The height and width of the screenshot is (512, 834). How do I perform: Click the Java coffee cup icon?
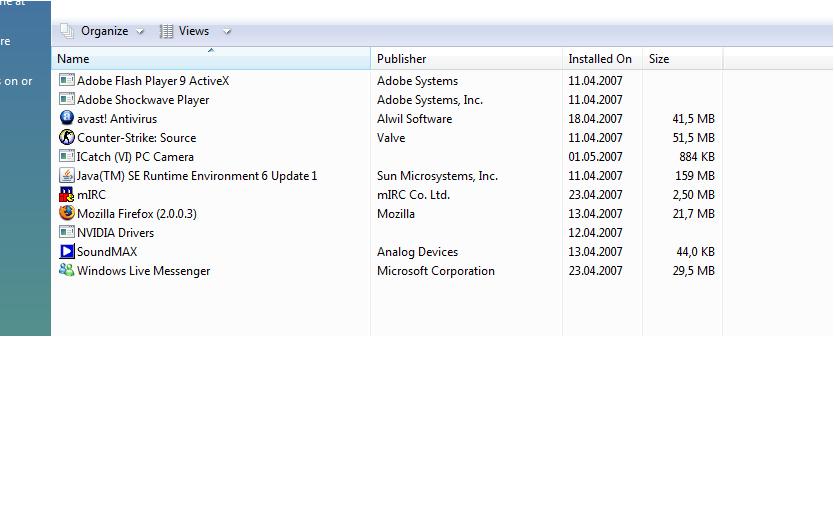[x=66, y=175]
